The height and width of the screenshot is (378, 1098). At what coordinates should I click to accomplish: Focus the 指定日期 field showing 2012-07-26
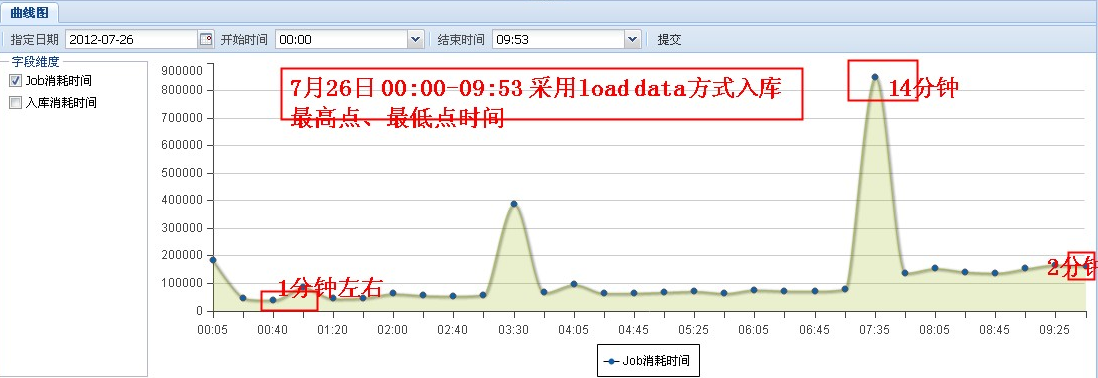[x=132, y=40]
